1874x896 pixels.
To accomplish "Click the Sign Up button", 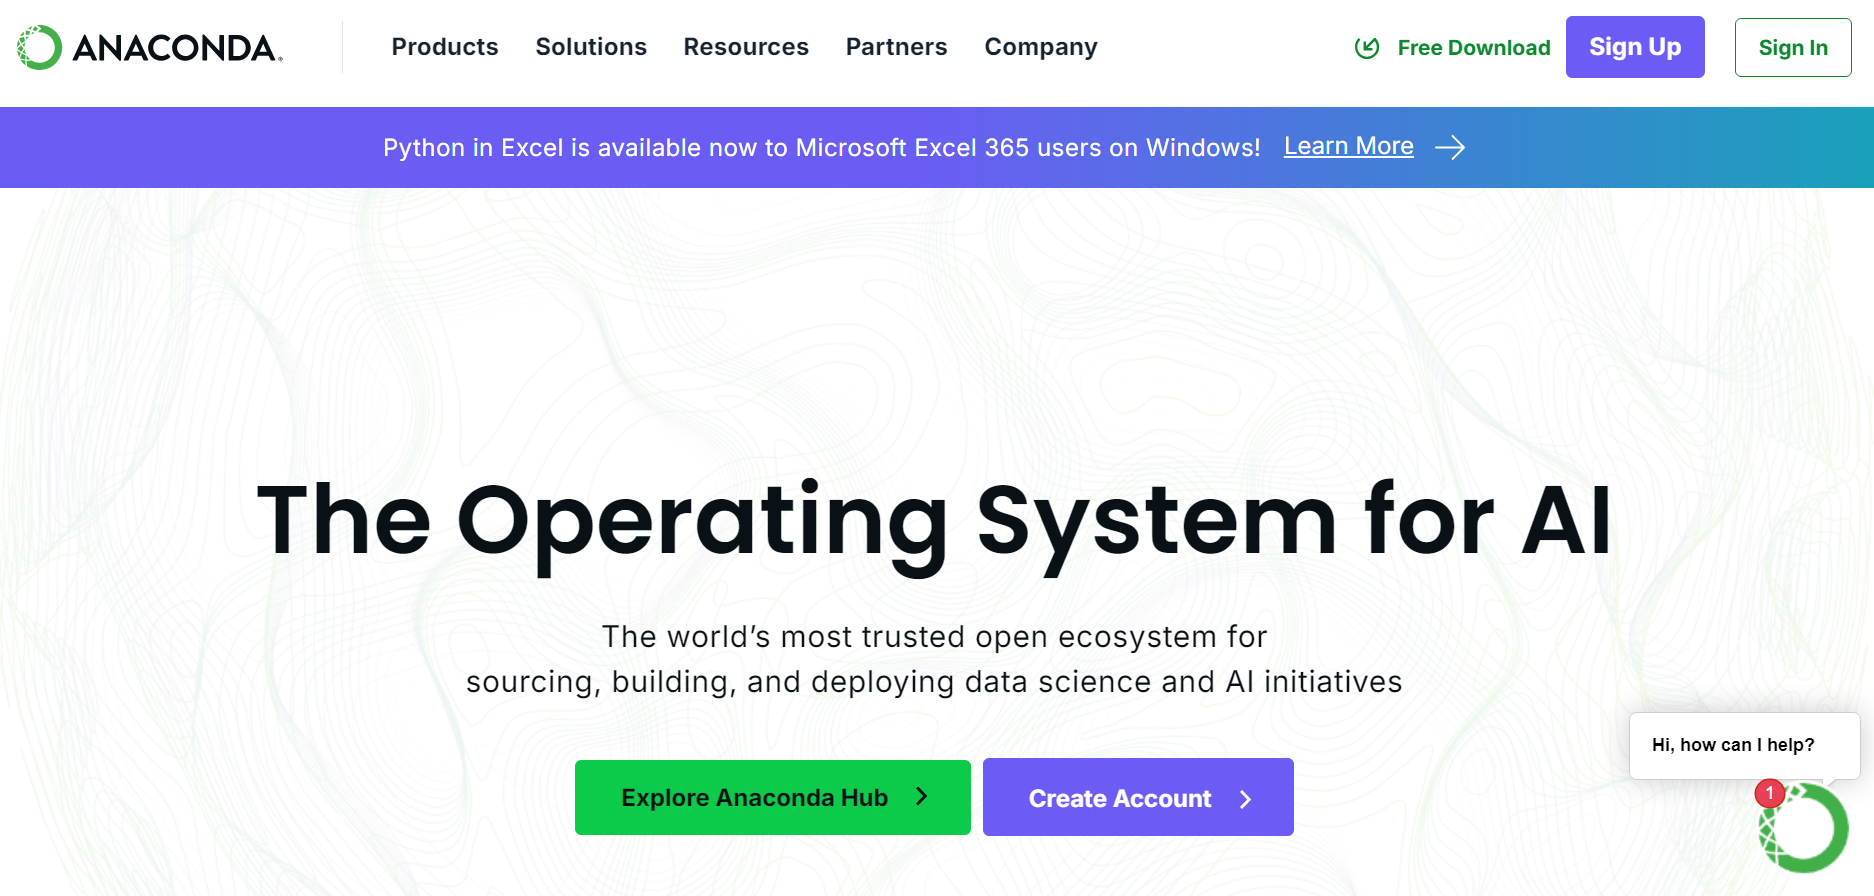I will click(1635, 47).
